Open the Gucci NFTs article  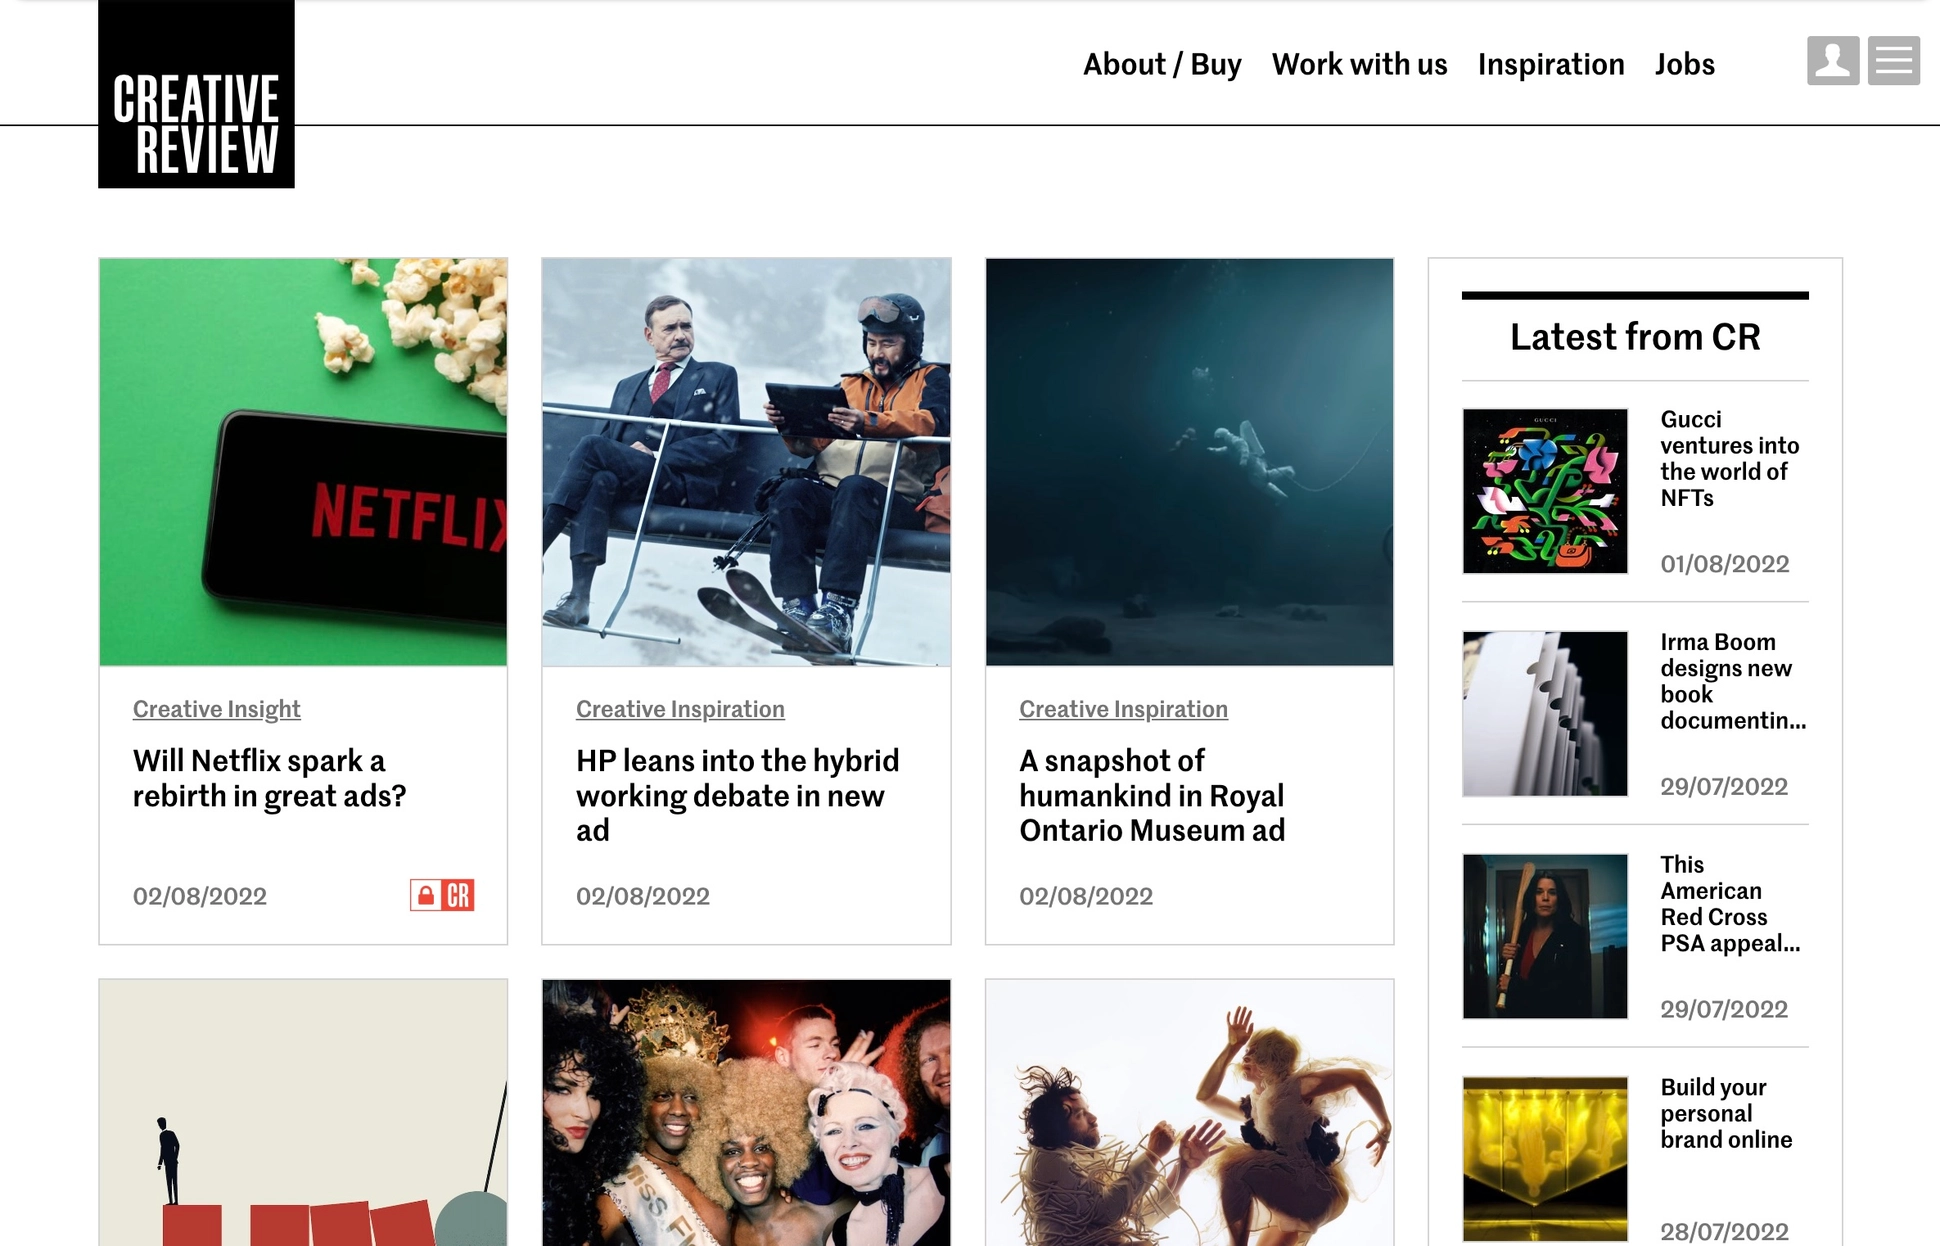pos(1728,458)
